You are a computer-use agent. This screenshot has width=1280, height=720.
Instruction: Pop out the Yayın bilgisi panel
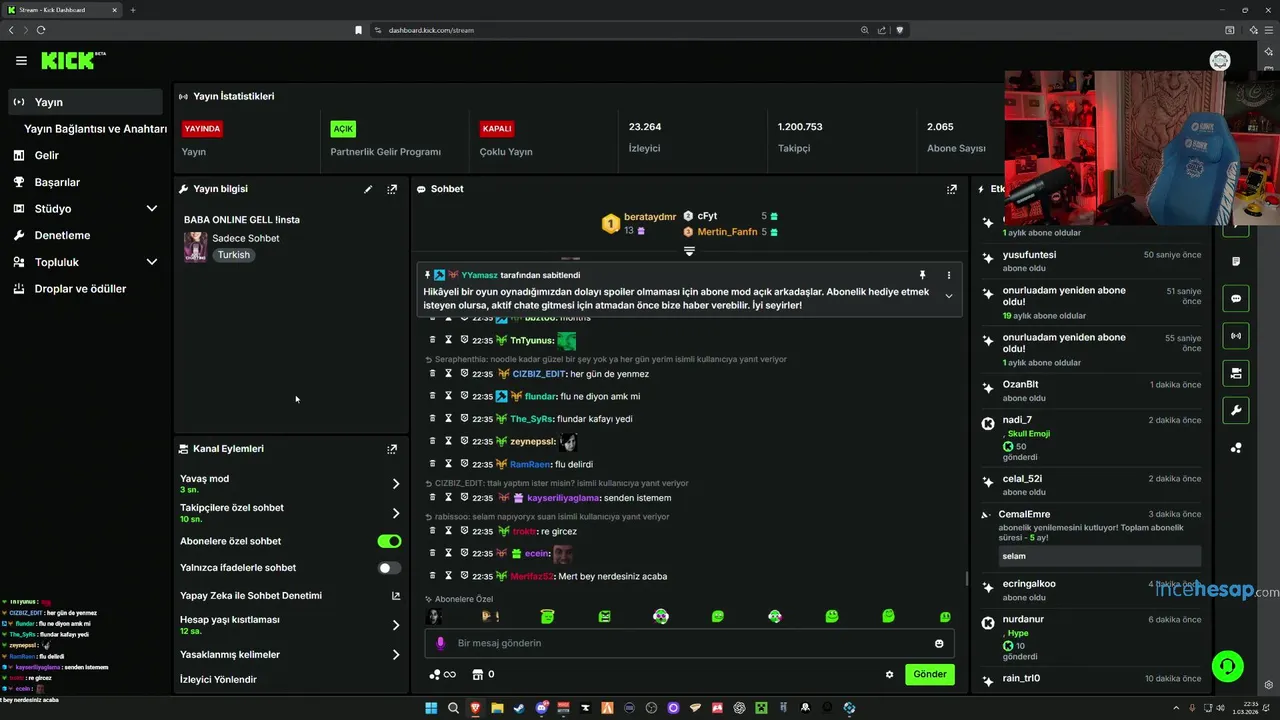(392, 189)
